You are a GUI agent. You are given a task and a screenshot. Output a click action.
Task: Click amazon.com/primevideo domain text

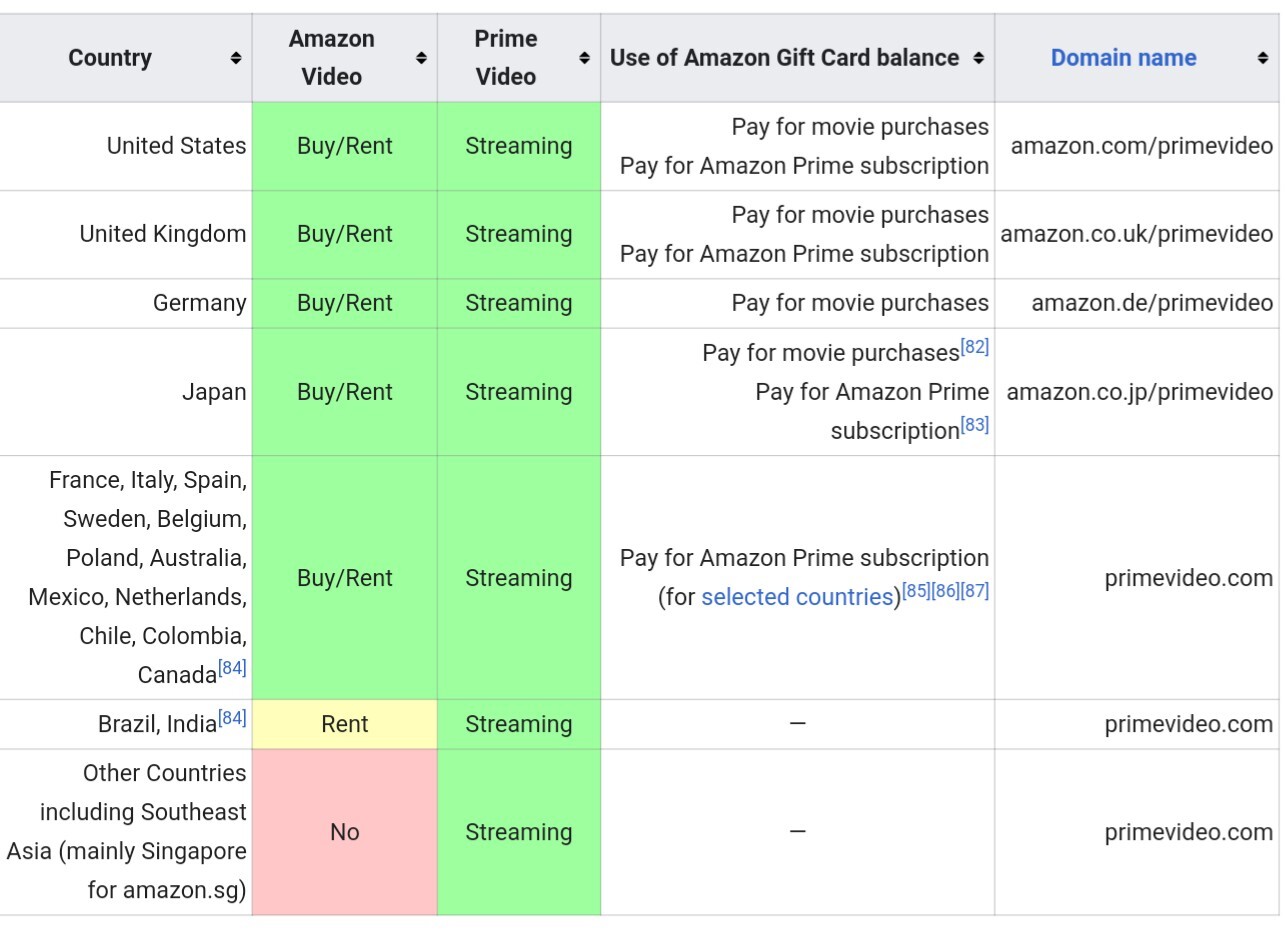click(x=1141, y=146)
